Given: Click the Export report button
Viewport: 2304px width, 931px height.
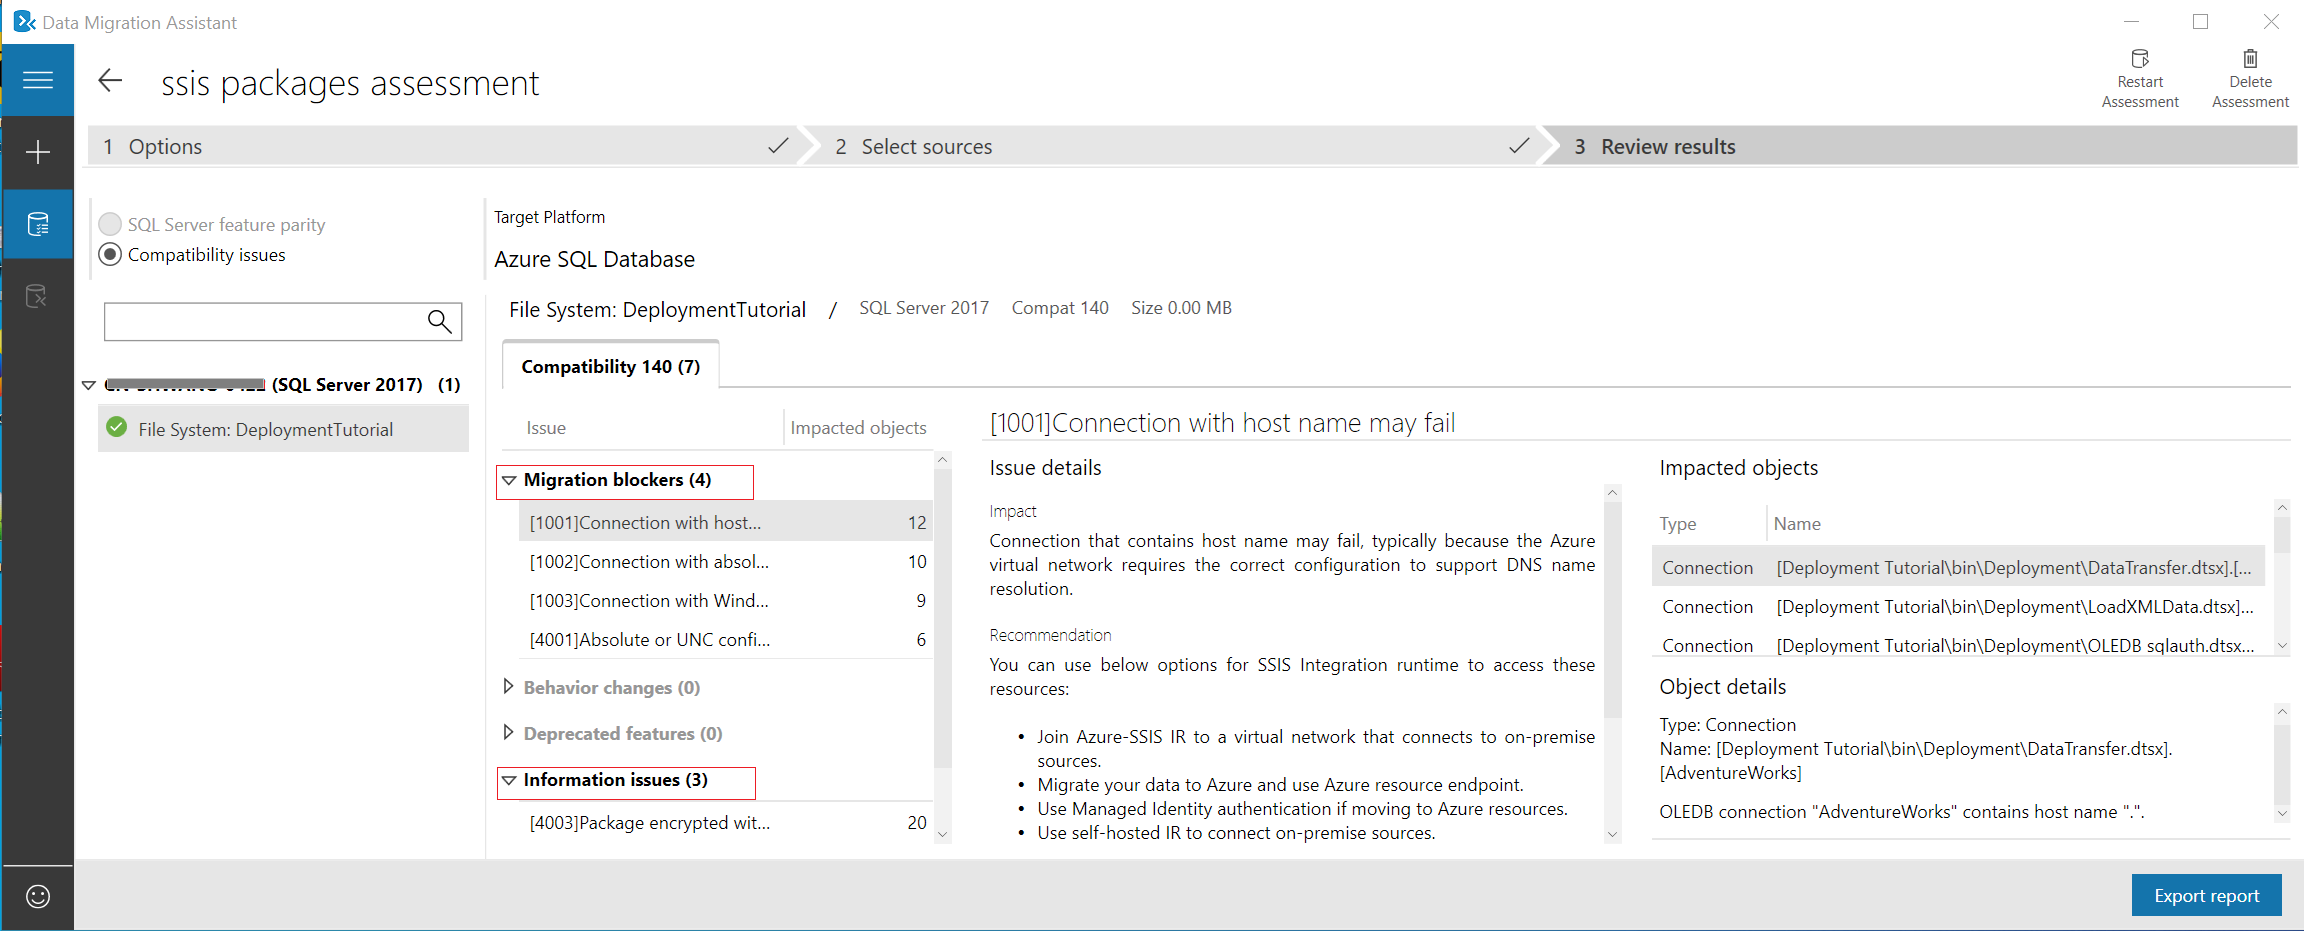Looking at the screenshot, I should point(2206,895).
